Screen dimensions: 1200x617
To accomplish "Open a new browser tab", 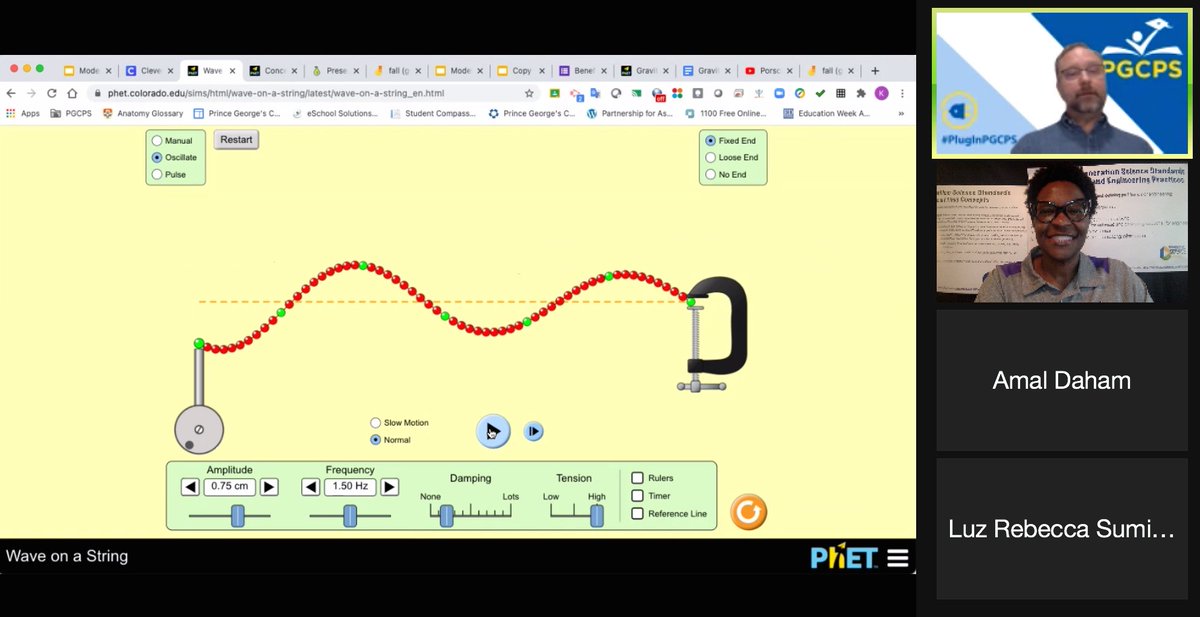I will point(875,71).
